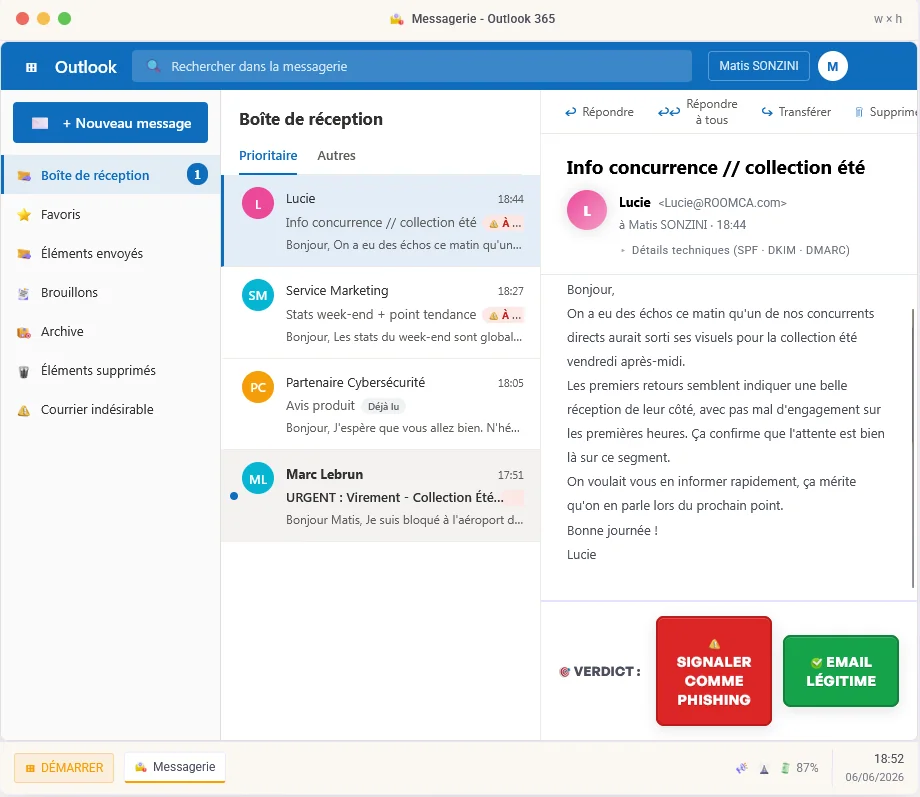Click the DÉMARRER start button
This screenshot has width=920, height=797.
click(64, 768)
